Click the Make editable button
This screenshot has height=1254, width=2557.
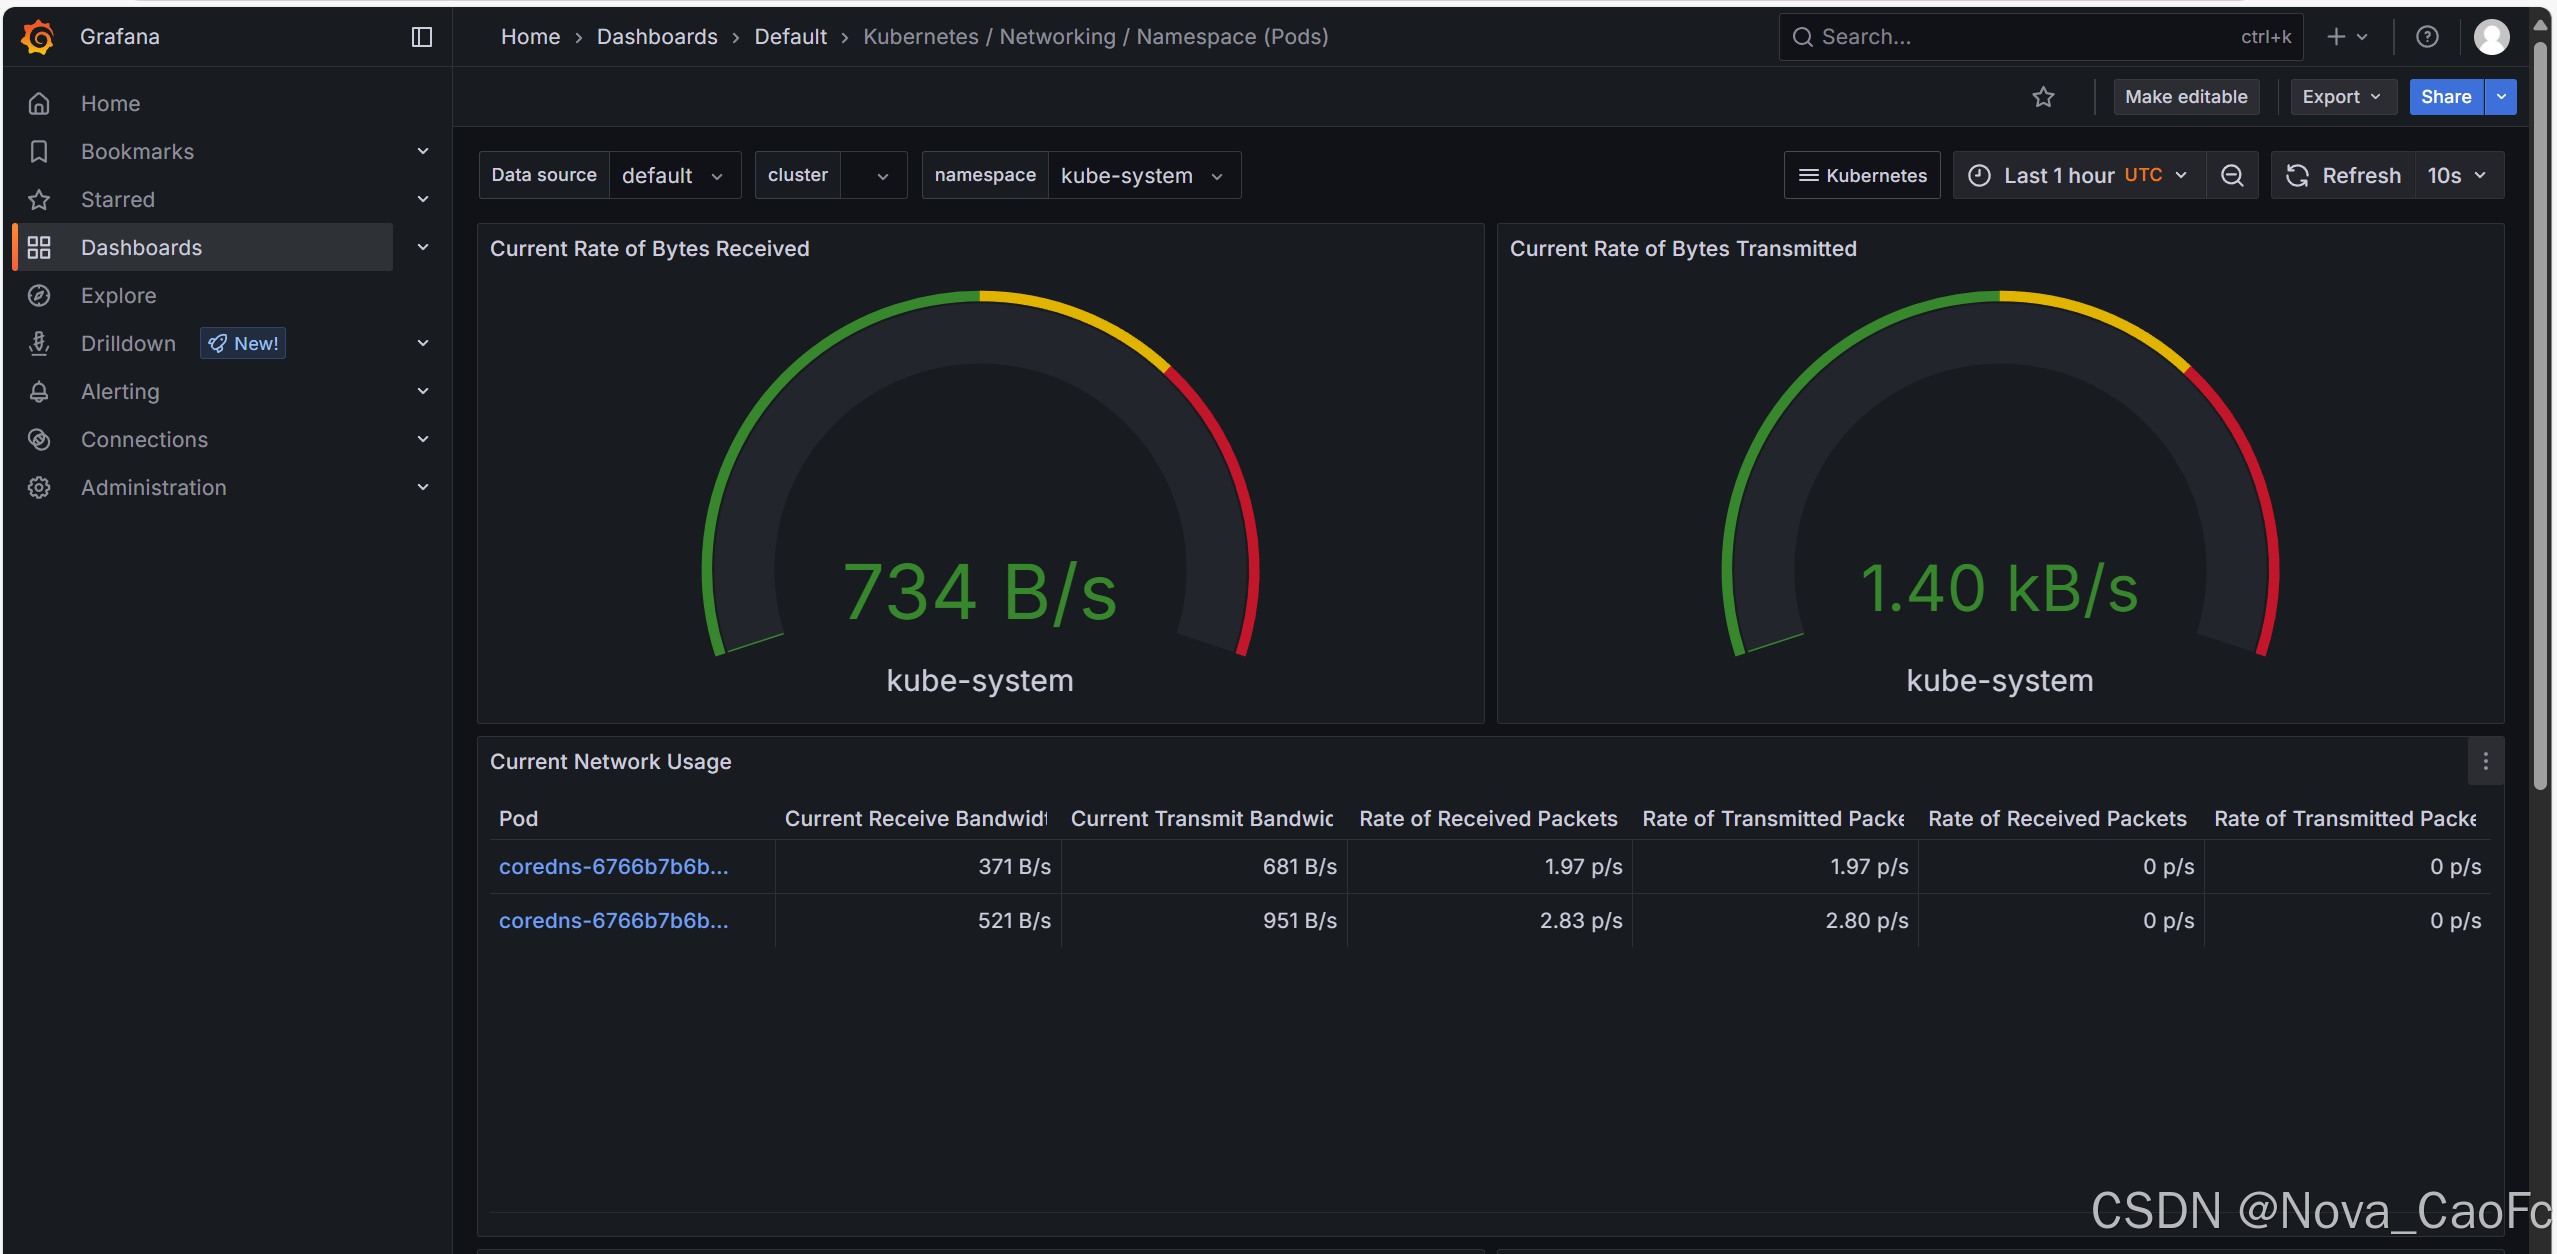[x=2185, y=97]
